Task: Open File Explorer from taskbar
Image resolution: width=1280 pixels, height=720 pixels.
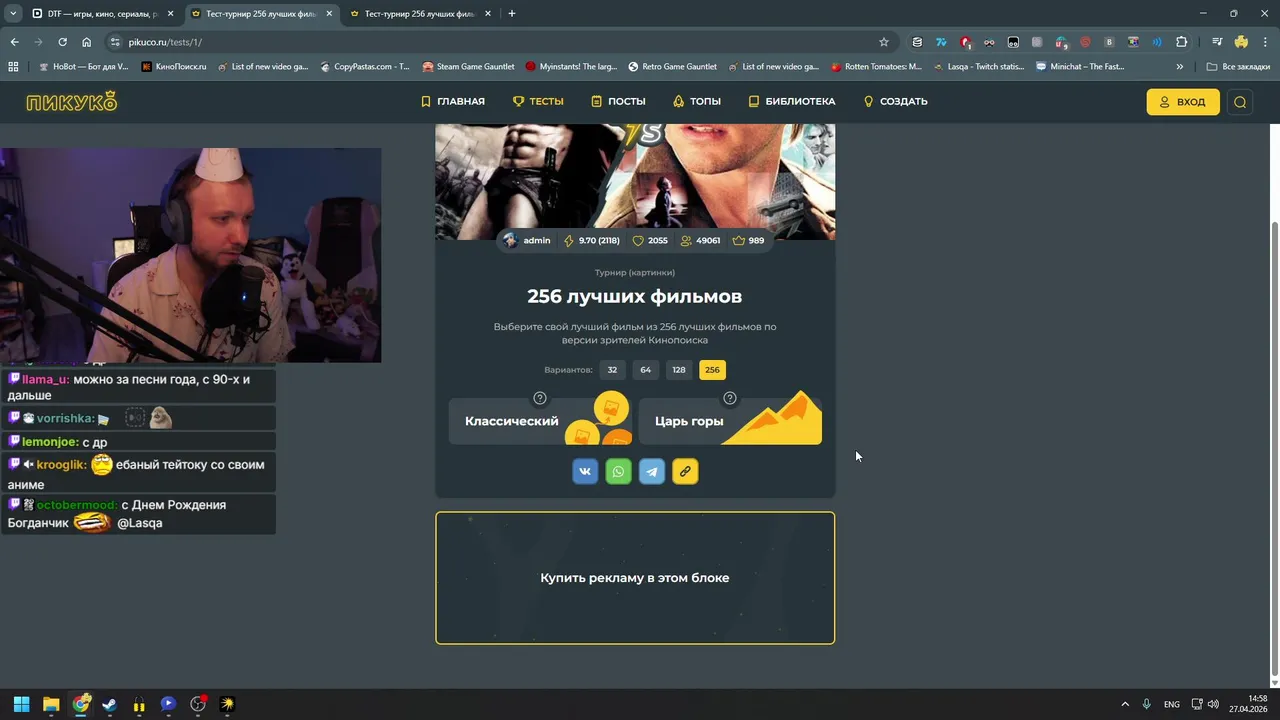Action: point(51,704)
